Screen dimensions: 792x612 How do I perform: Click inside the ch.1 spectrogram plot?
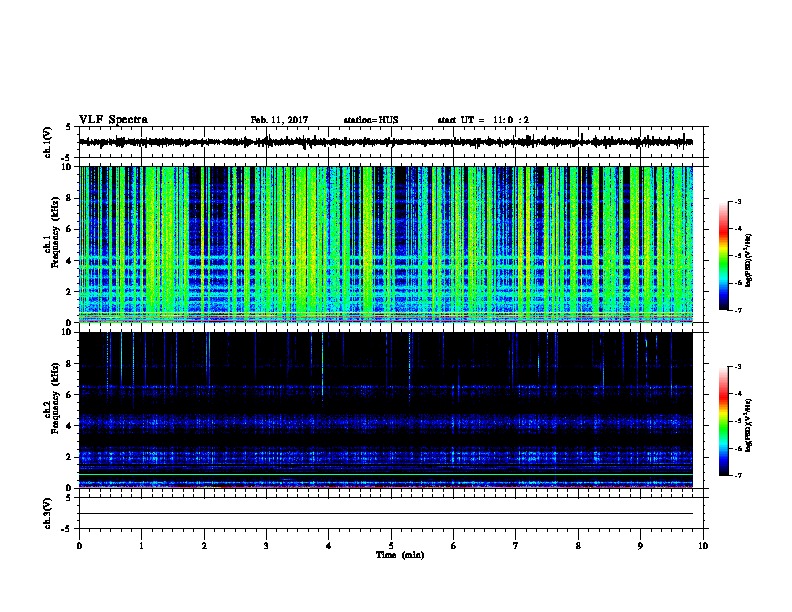click(386, 244)
